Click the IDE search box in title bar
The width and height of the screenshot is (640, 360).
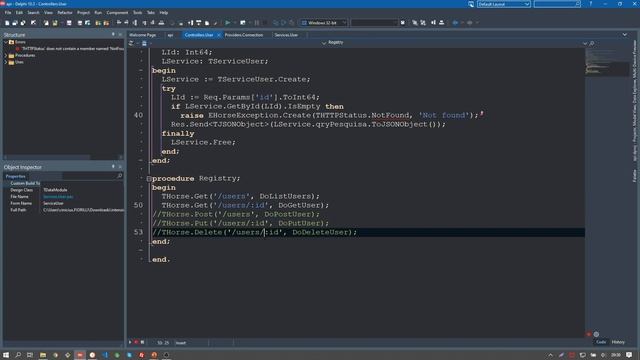(557, 4)
